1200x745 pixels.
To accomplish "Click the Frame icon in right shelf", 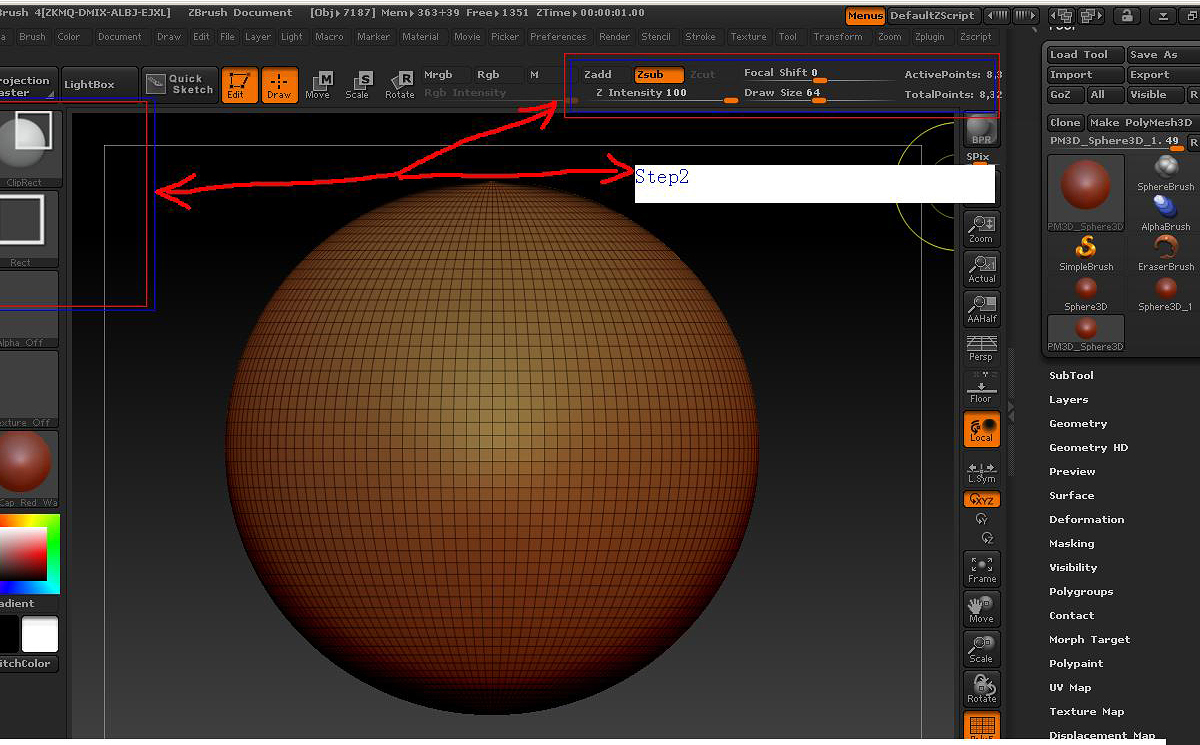I will [981, 568].
